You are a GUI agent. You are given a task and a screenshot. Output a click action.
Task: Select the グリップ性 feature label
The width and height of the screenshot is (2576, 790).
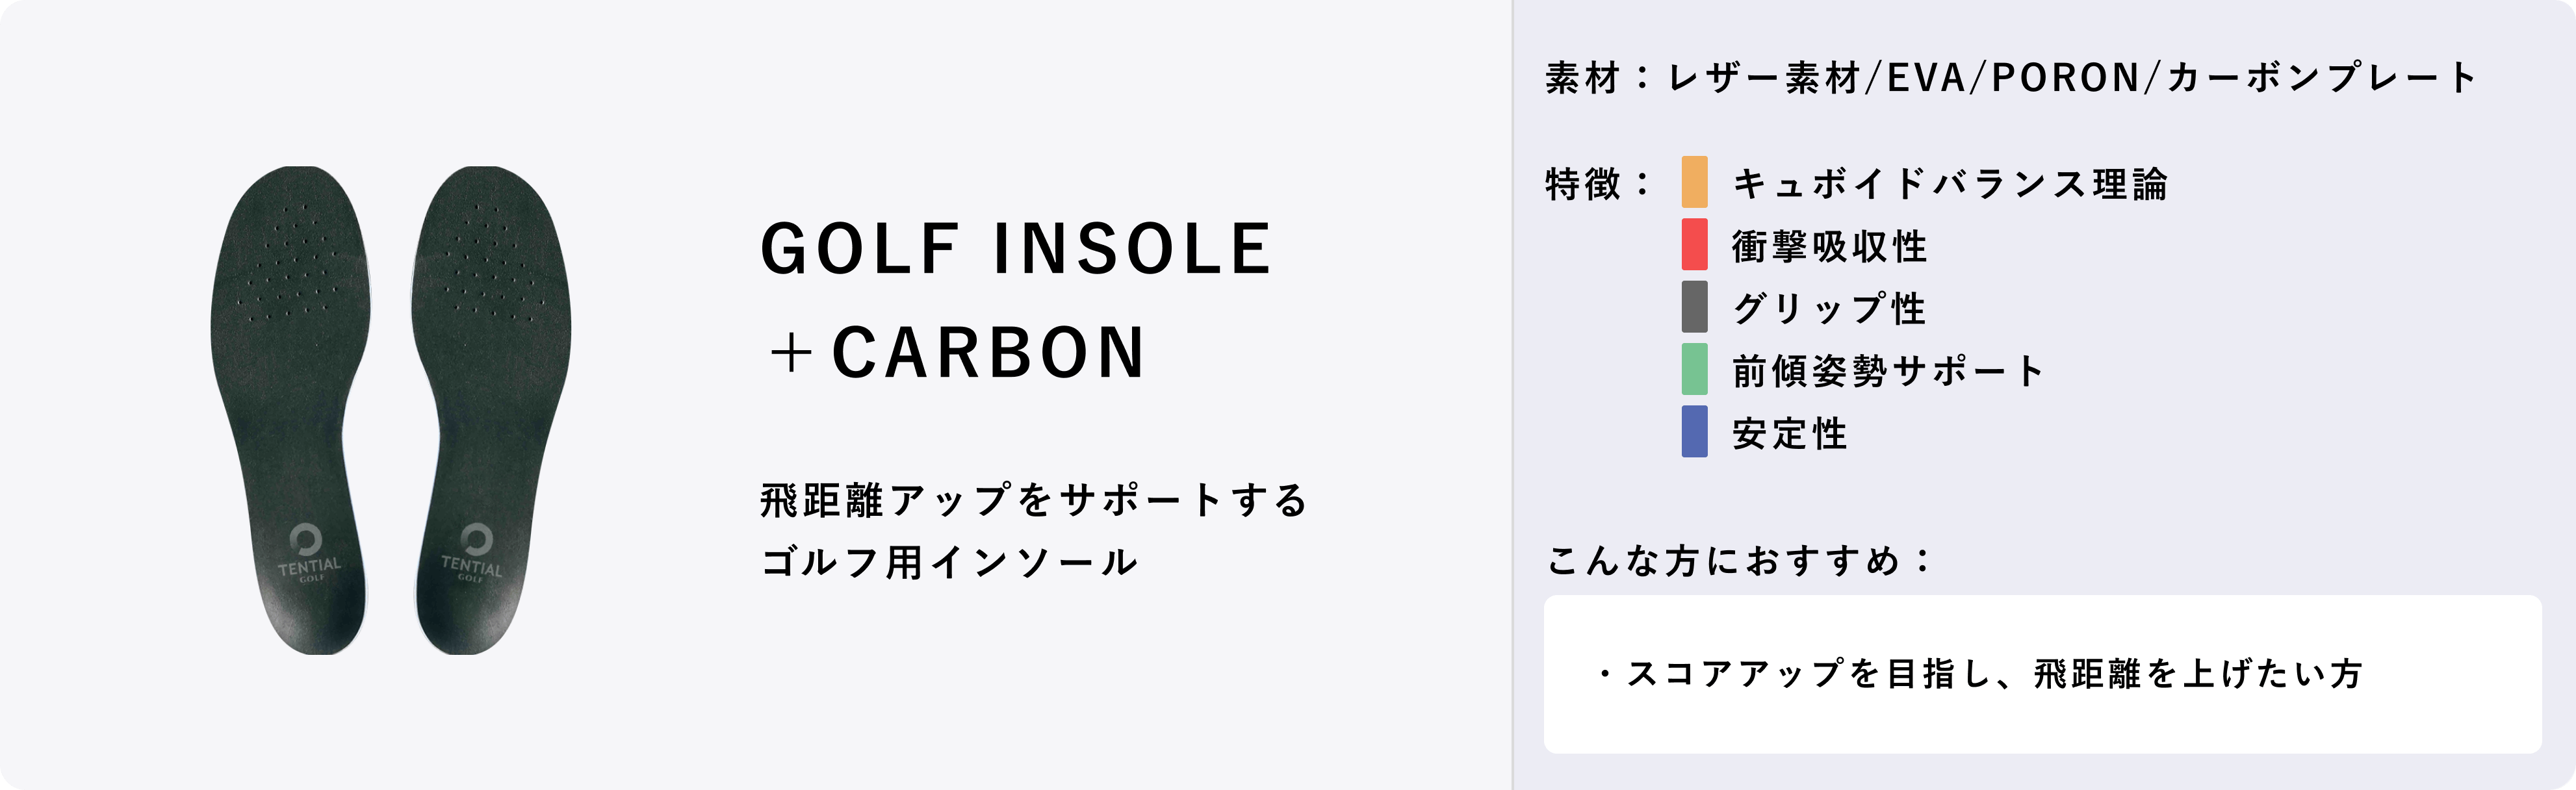(1829, 309)
